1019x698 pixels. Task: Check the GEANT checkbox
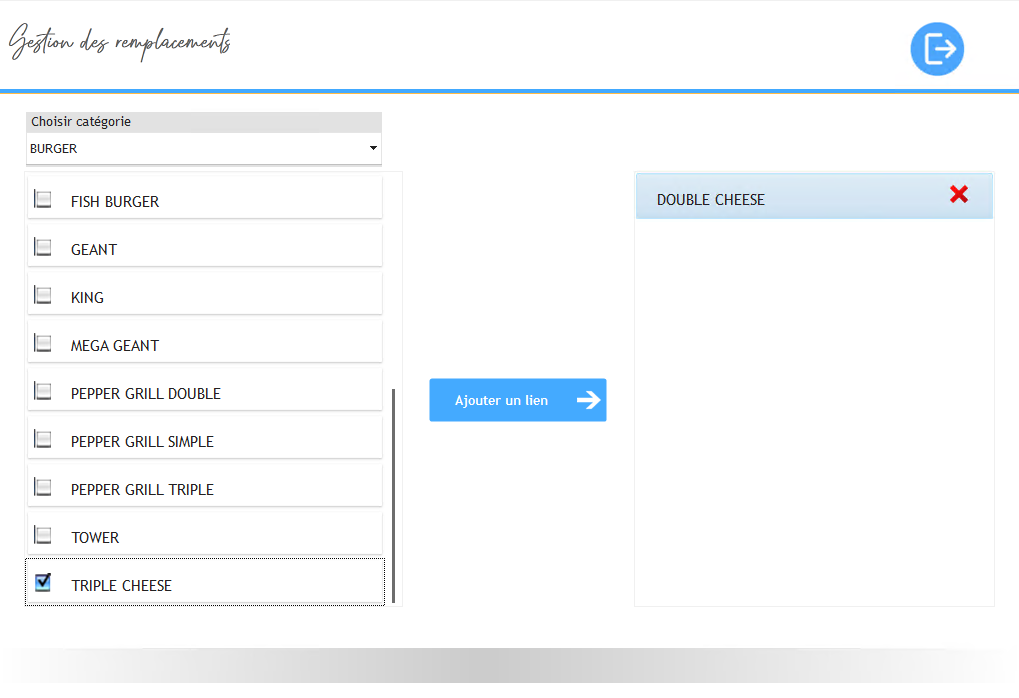pos(43,247)
